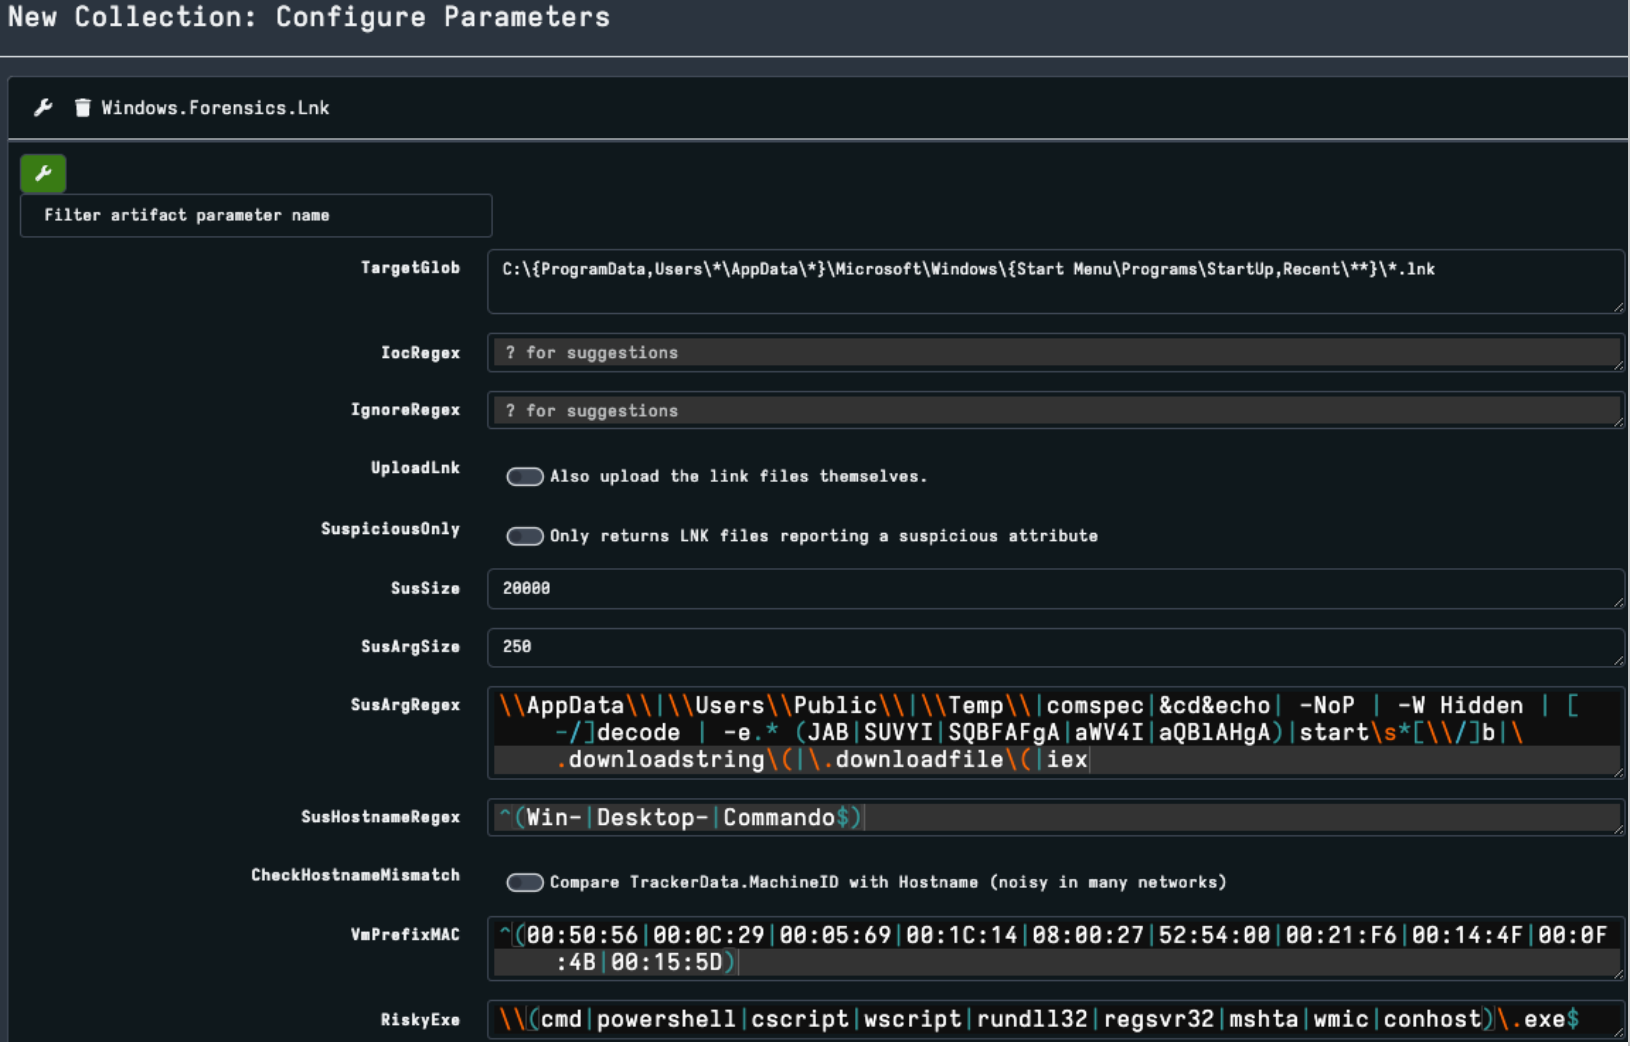
Task: Click the Filter artifact parameter name field
Action: click(x=256, y=215)
